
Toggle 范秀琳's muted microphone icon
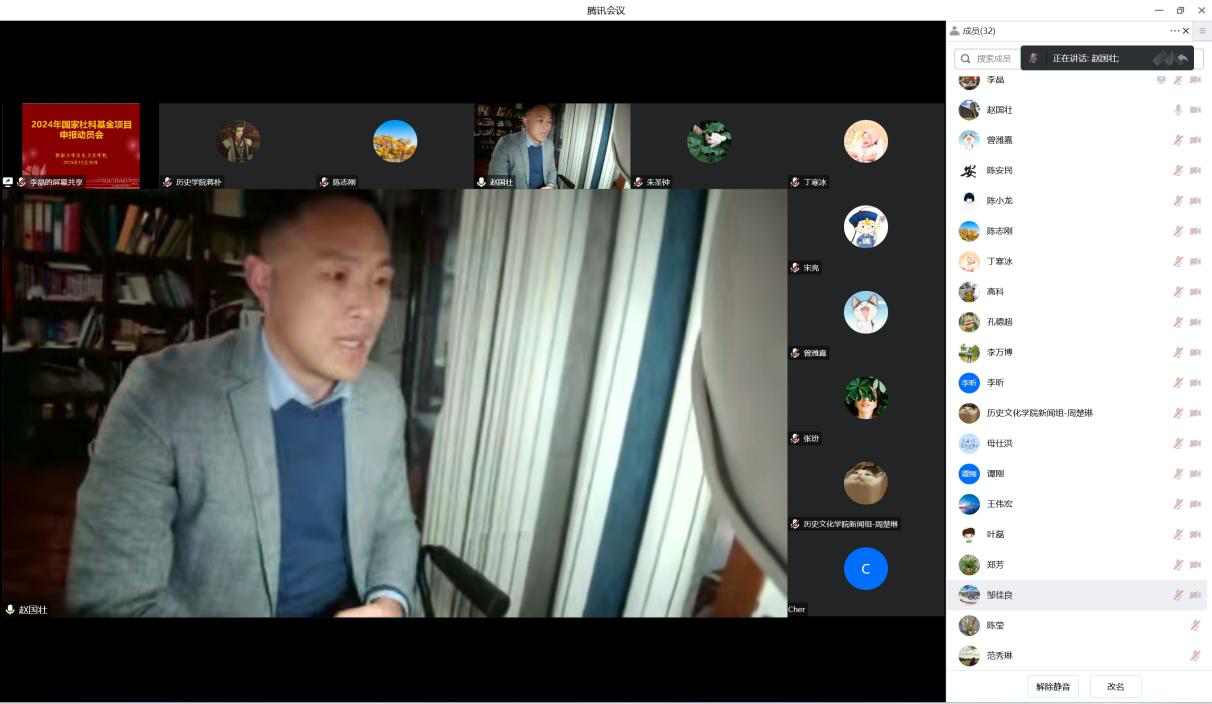(1195, 656)
